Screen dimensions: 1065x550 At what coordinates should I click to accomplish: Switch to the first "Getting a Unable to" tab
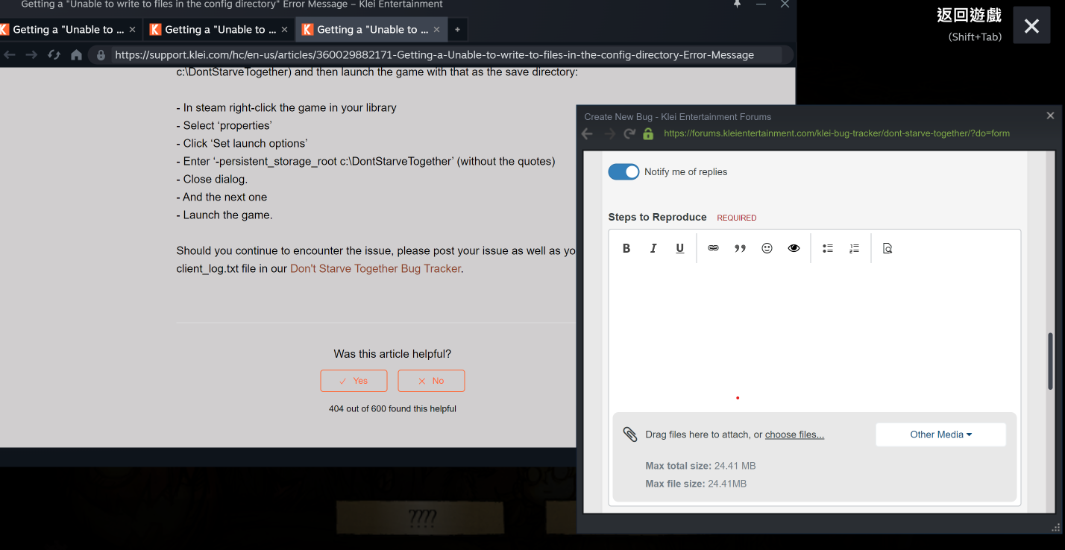coord(68,30)
